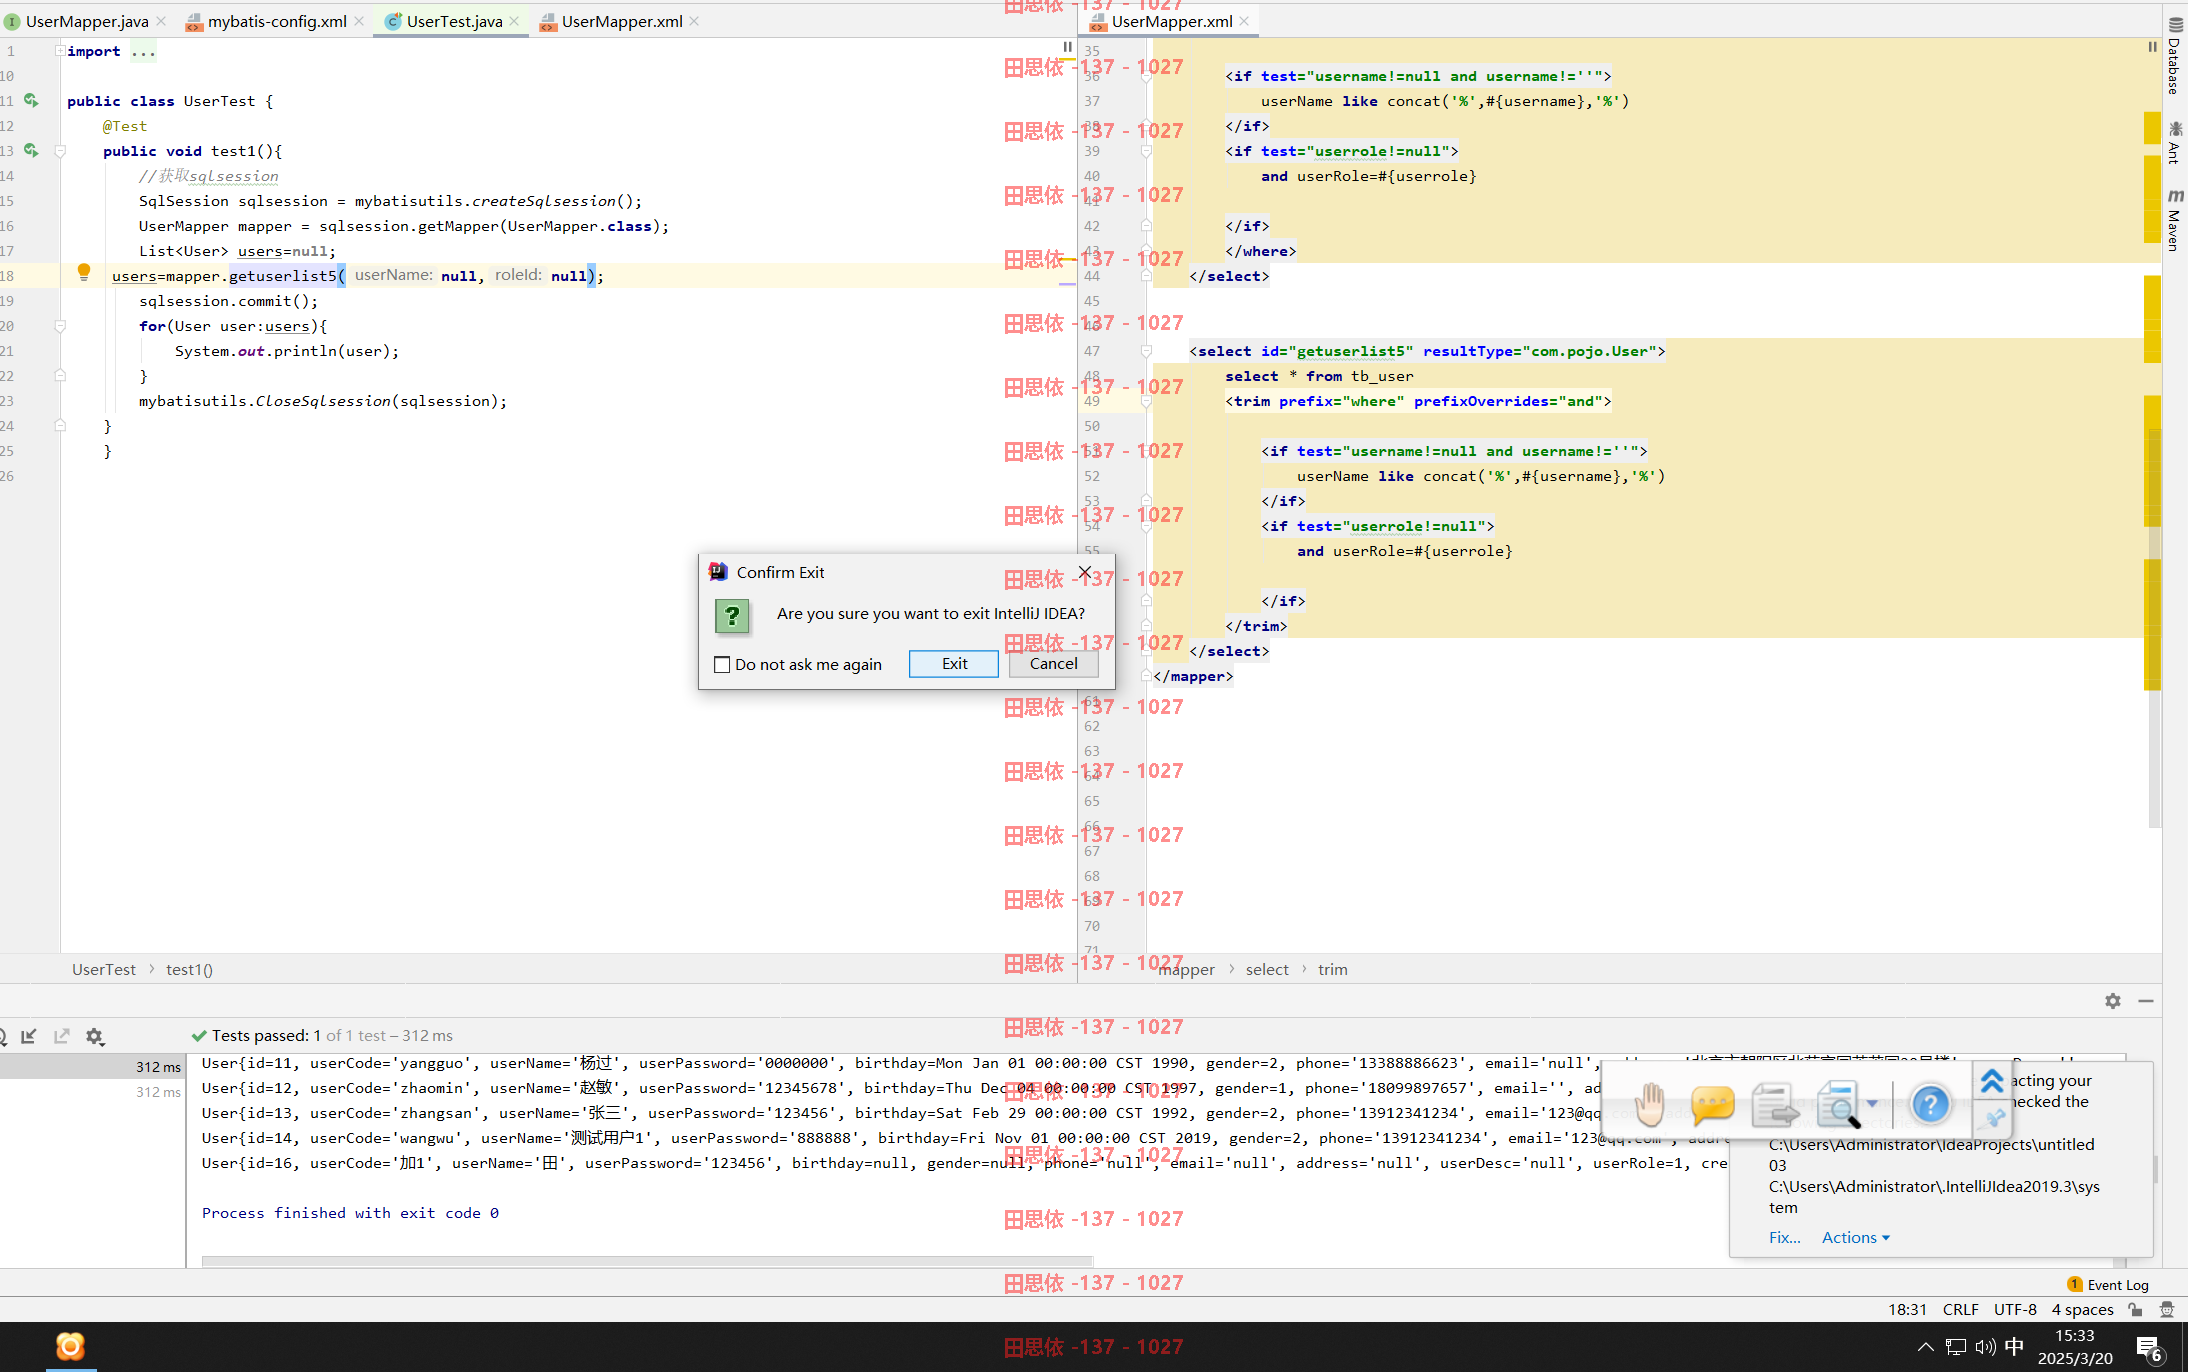This screenshot has width=2188, height=1372.
Task: Click the network tray icon
Action: pyautogui.click(x=1956, y=1347)
